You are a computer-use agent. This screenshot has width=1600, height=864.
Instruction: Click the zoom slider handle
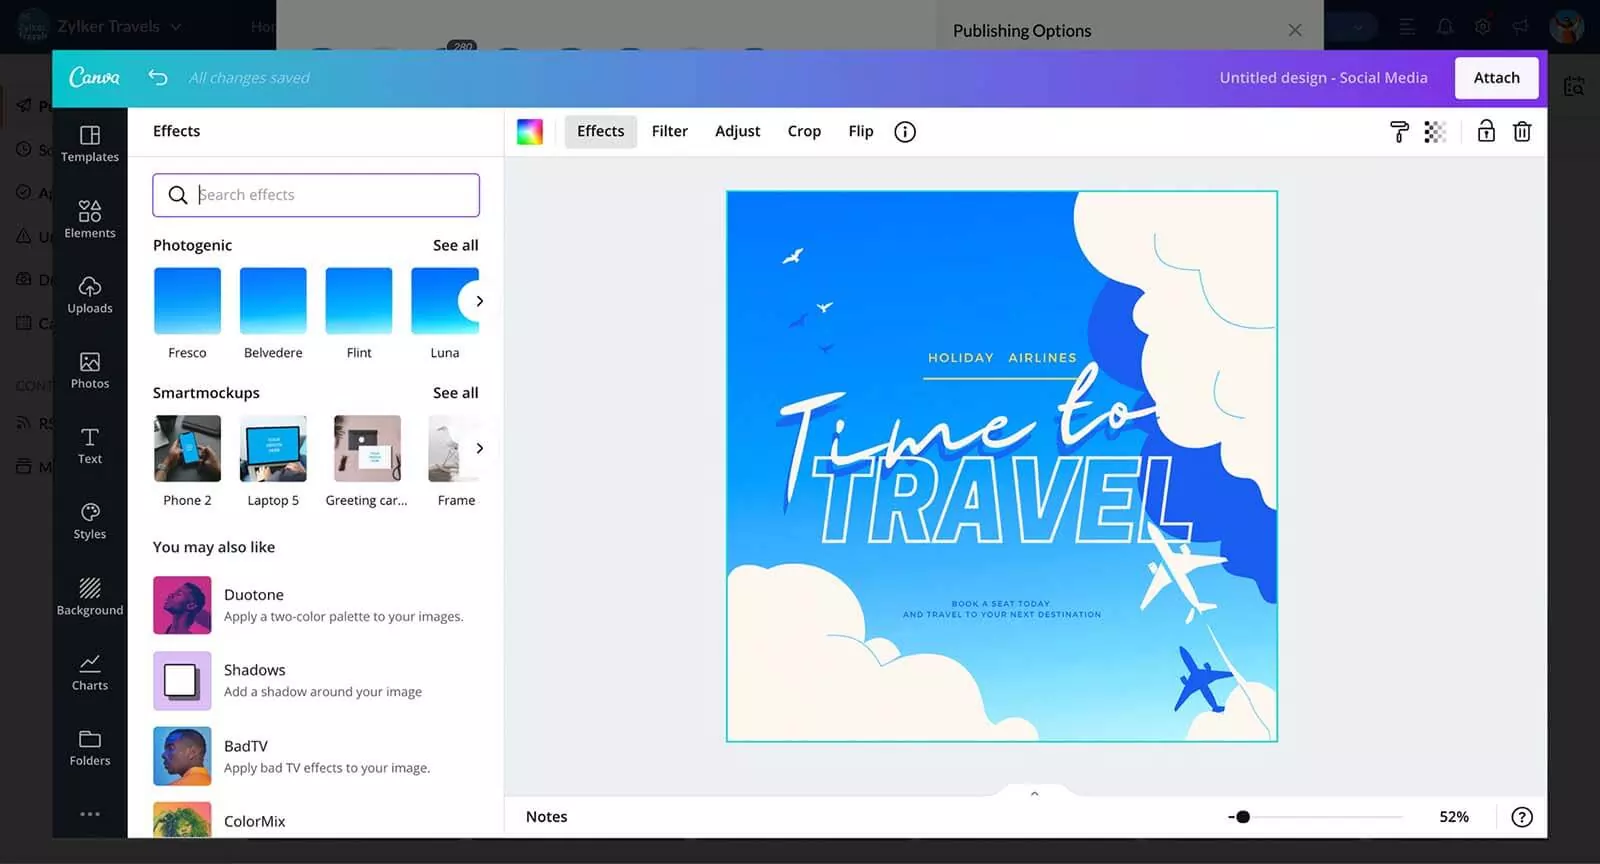click(1243, 817)
